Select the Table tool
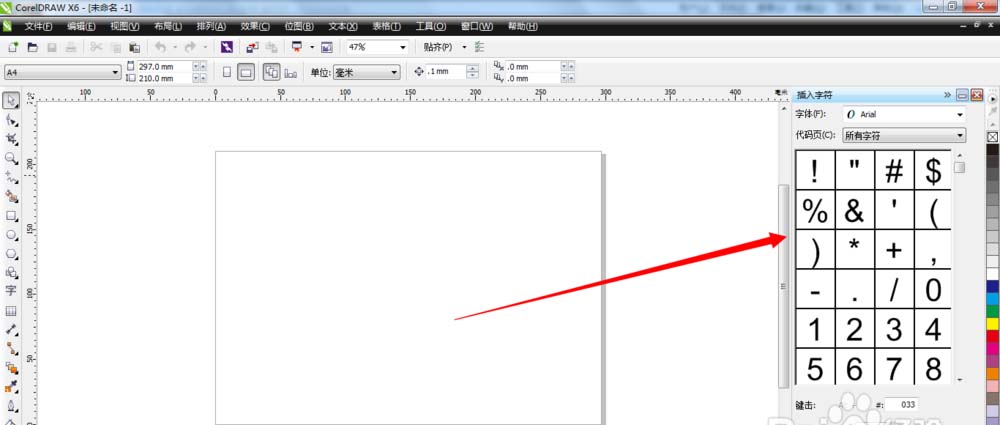Image resolution: width=1000 pixels, height=425 pixels. click(11, 311)
